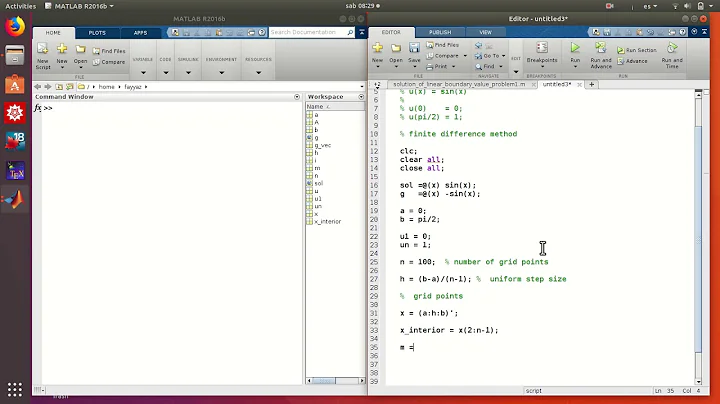Click New Script in MATLAB Home tab
Screen dimensions: 720x404
point(43,56)
